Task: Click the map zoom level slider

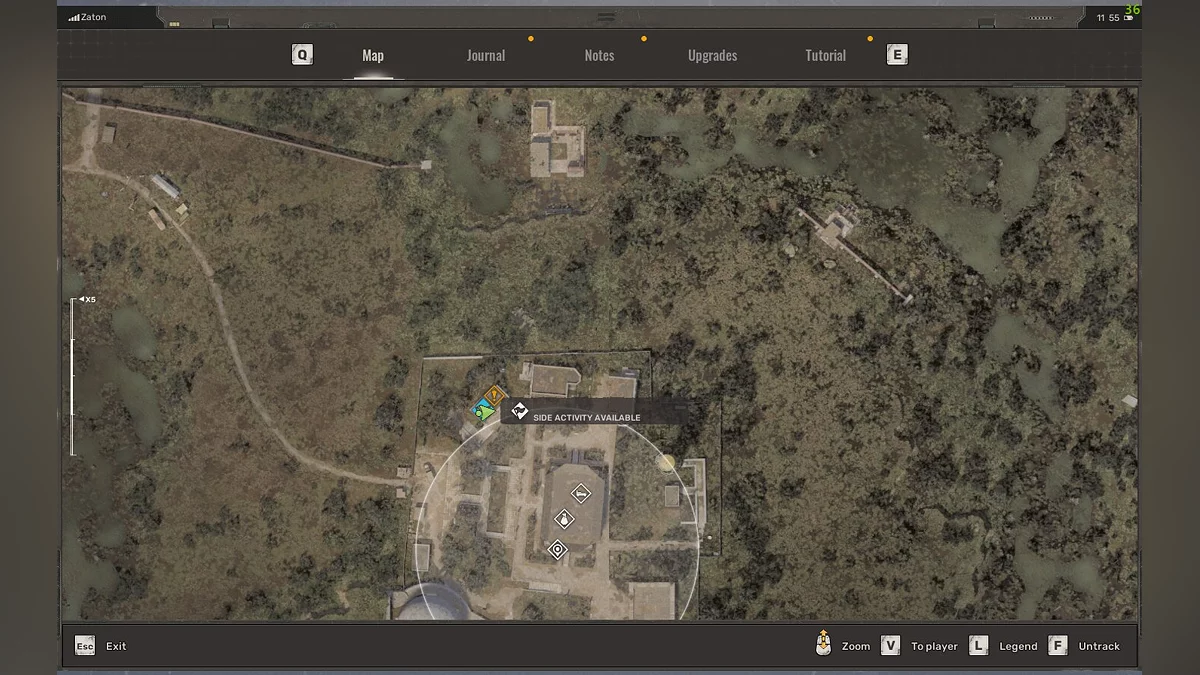Action: (72, 377)
